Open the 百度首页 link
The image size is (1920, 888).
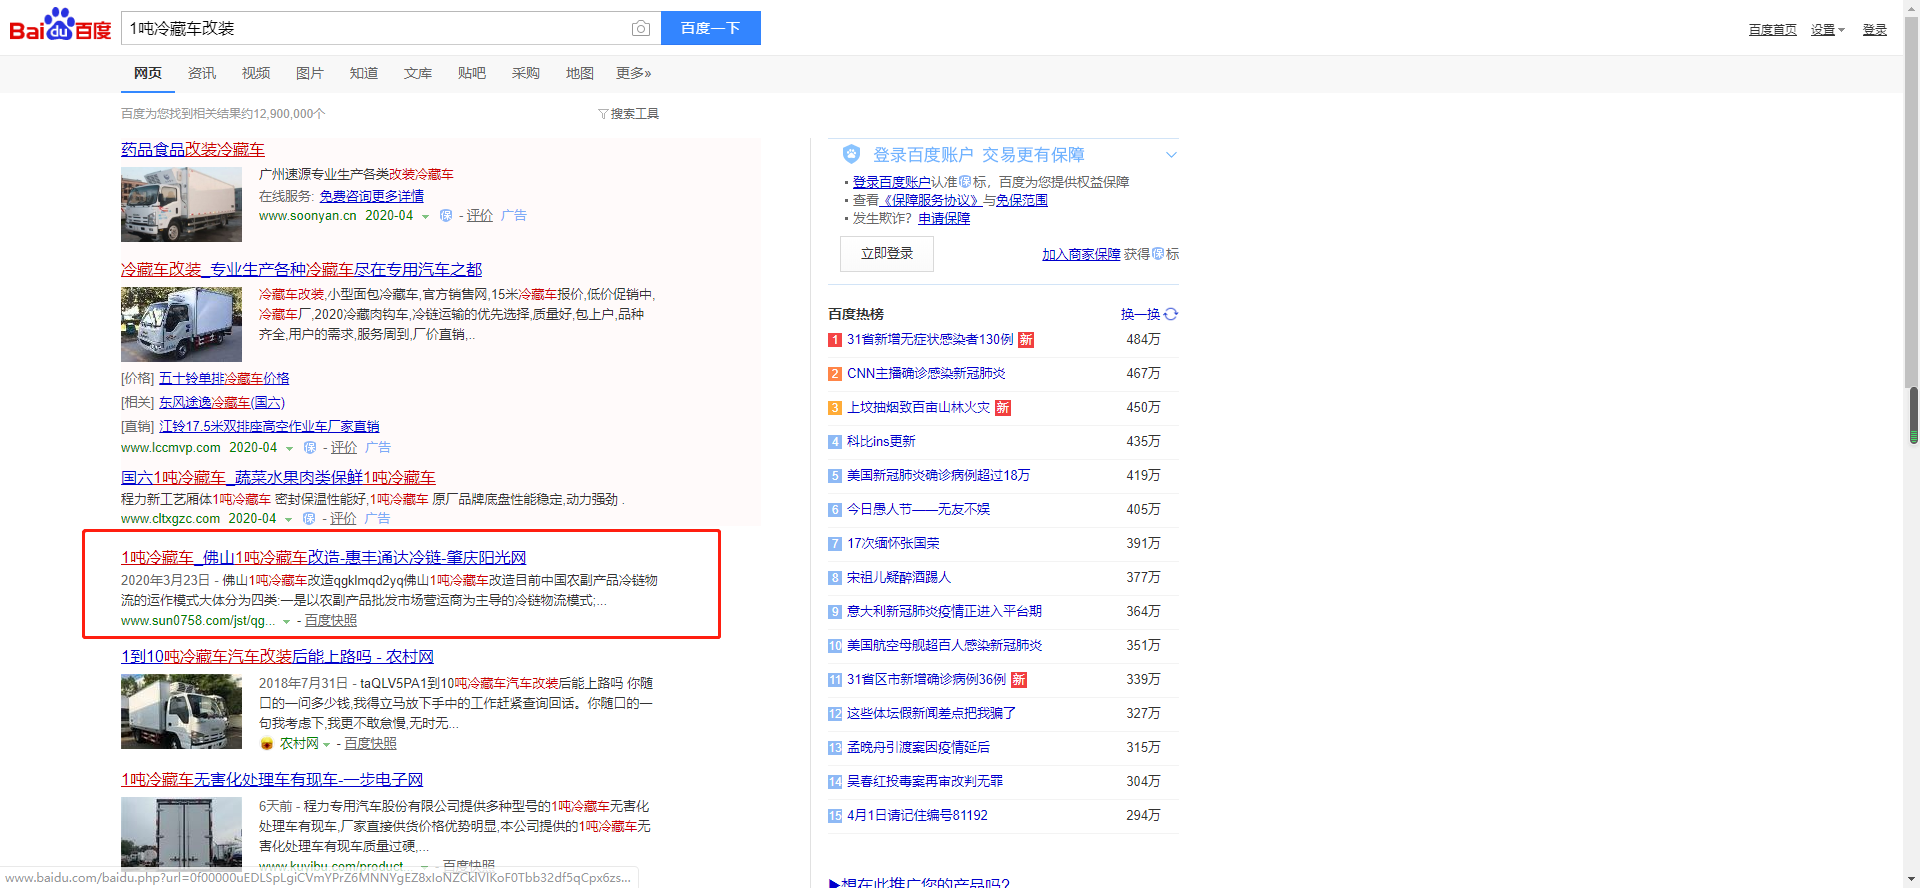click(x=1772, y=30)
